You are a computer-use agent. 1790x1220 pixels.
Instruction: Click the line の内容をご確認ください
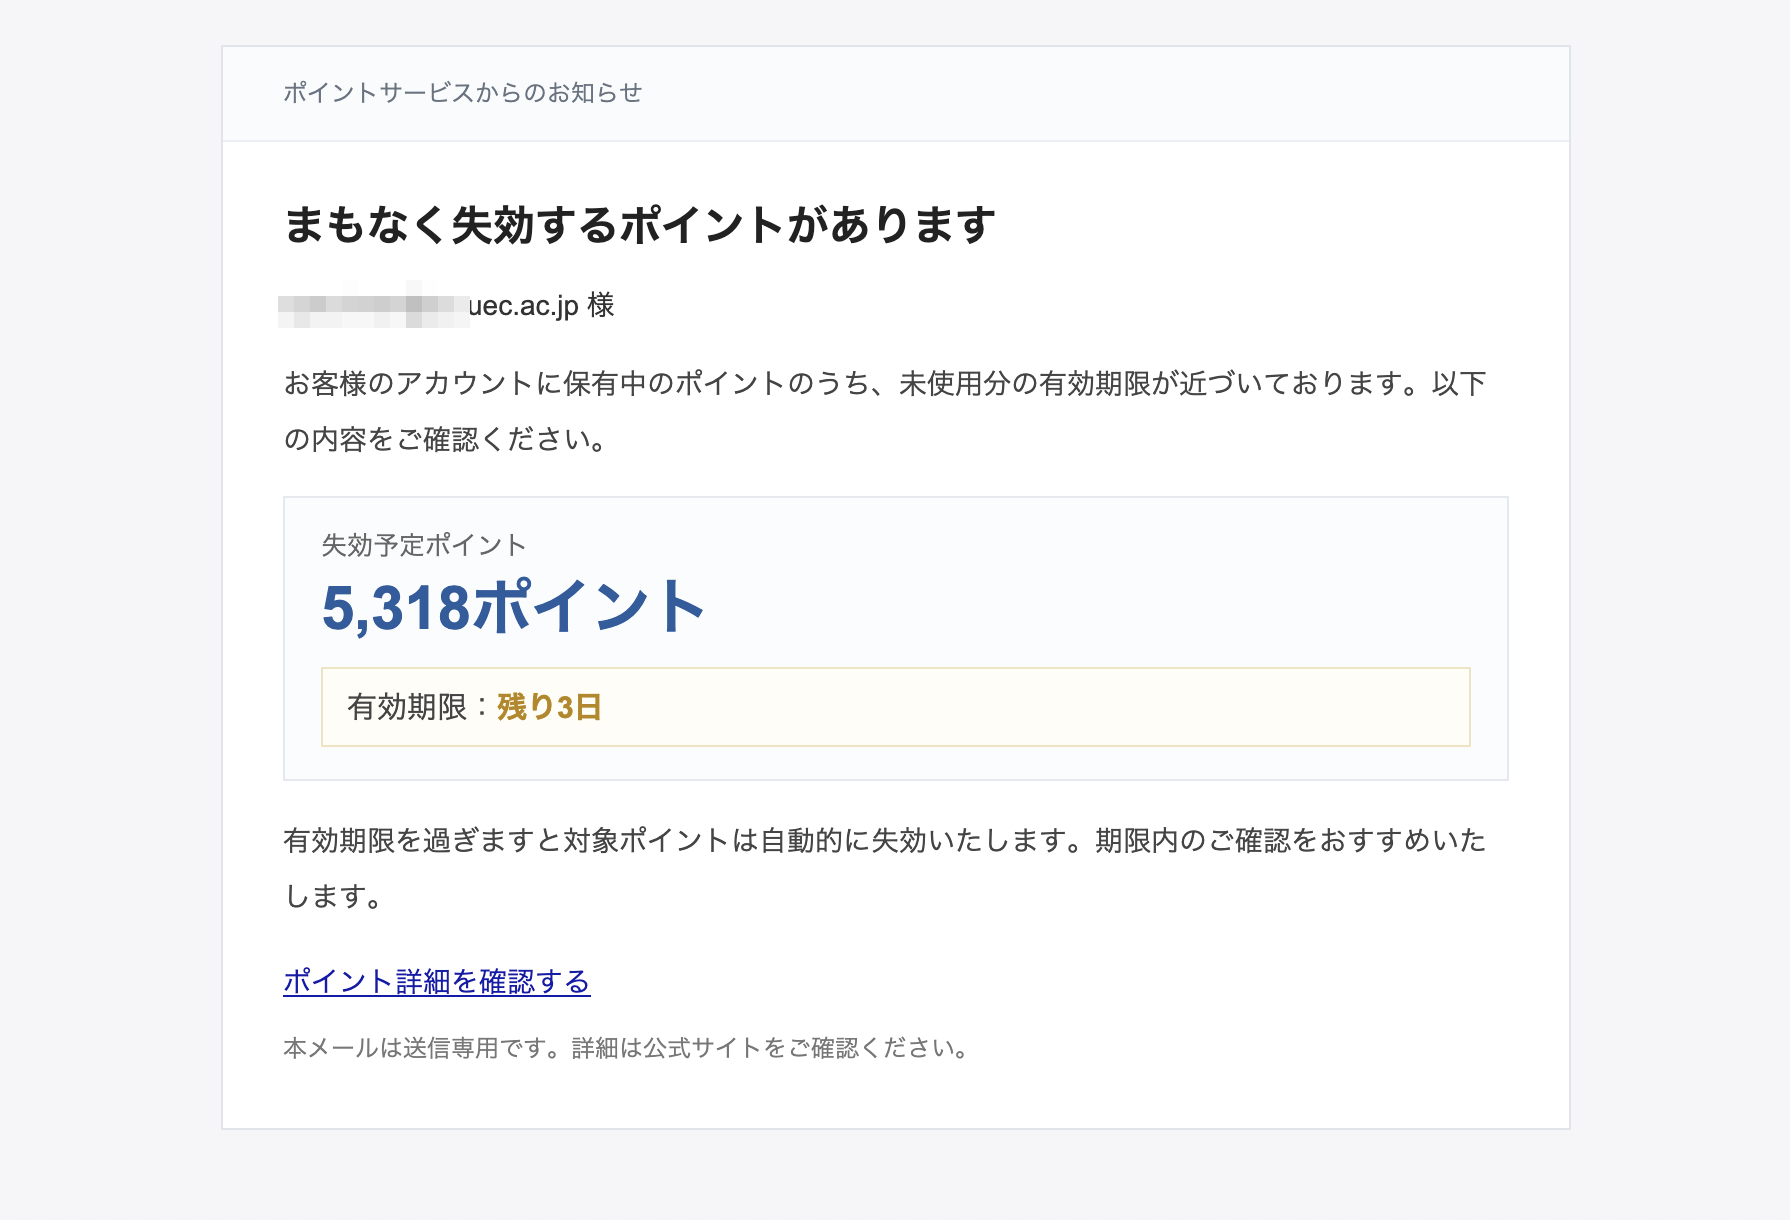tap(445, 440)
